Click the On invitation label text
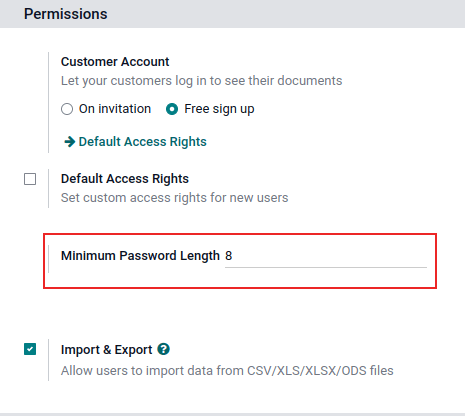The height and width of the screenshot is (416, 465). click(115, 109)
